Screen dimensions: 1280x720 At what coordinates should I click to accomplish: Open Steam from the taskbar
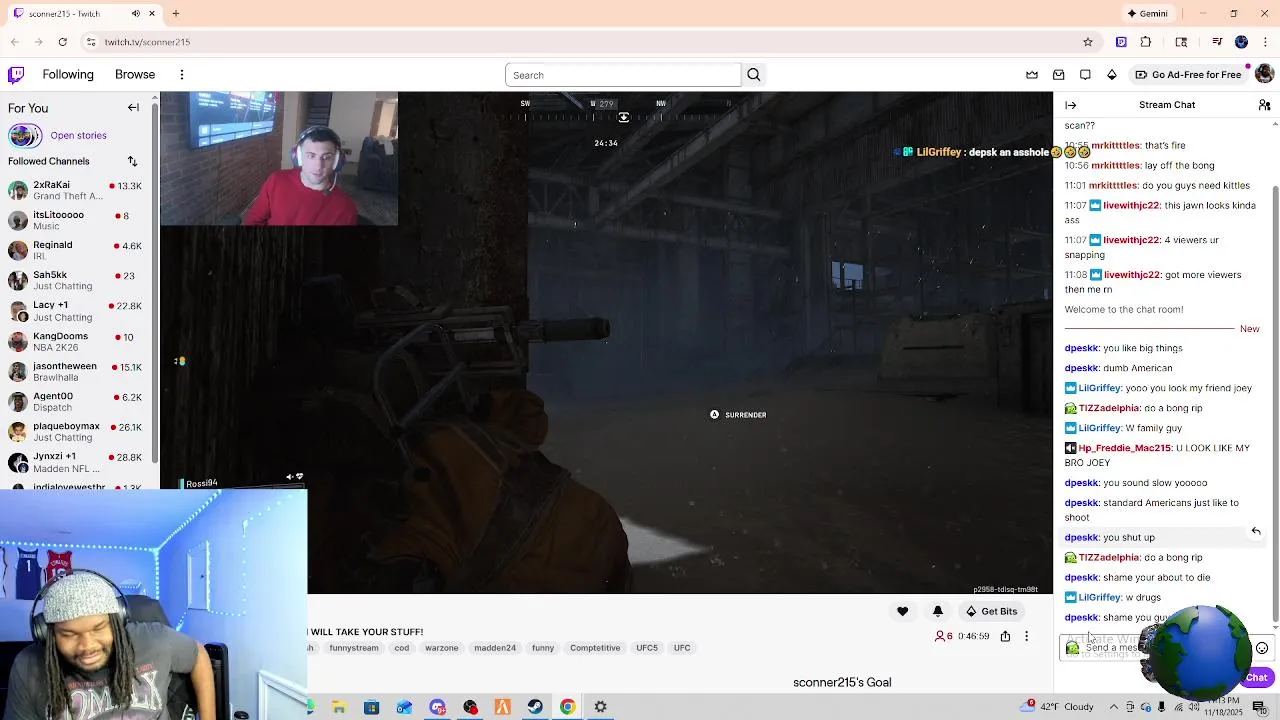(535, 707)
